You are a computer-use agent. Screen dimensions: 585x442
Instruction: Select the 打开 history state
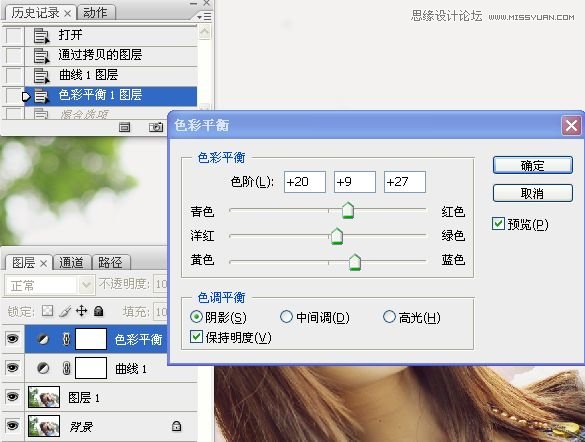pos(111,36)
